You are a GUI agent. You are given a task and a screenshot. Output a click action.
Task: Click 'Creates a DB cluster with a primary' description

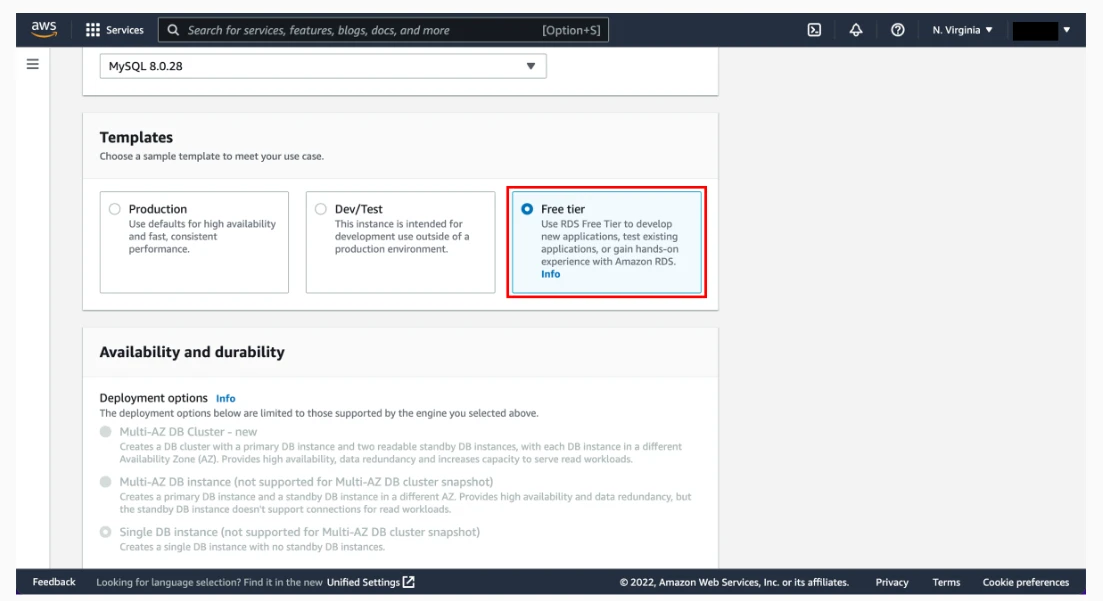point(400,453)
